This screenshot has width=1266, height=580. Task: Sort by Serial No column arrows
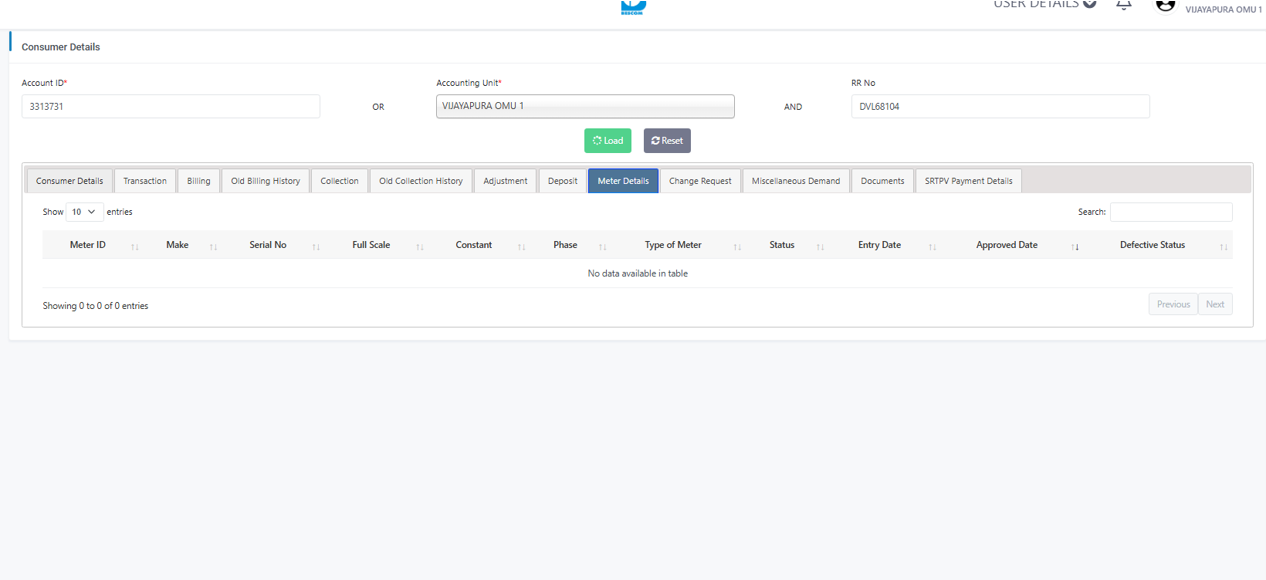coord(316,246)
